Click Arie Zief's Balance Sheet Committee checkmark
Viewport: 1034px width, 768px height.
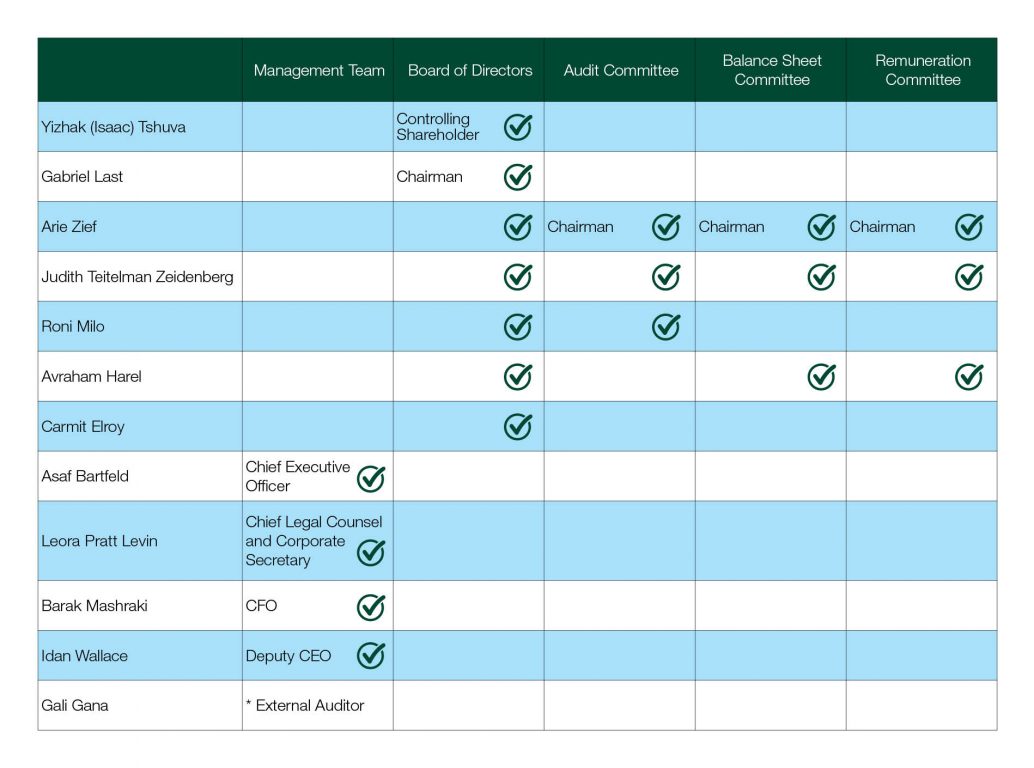point(822,226)
